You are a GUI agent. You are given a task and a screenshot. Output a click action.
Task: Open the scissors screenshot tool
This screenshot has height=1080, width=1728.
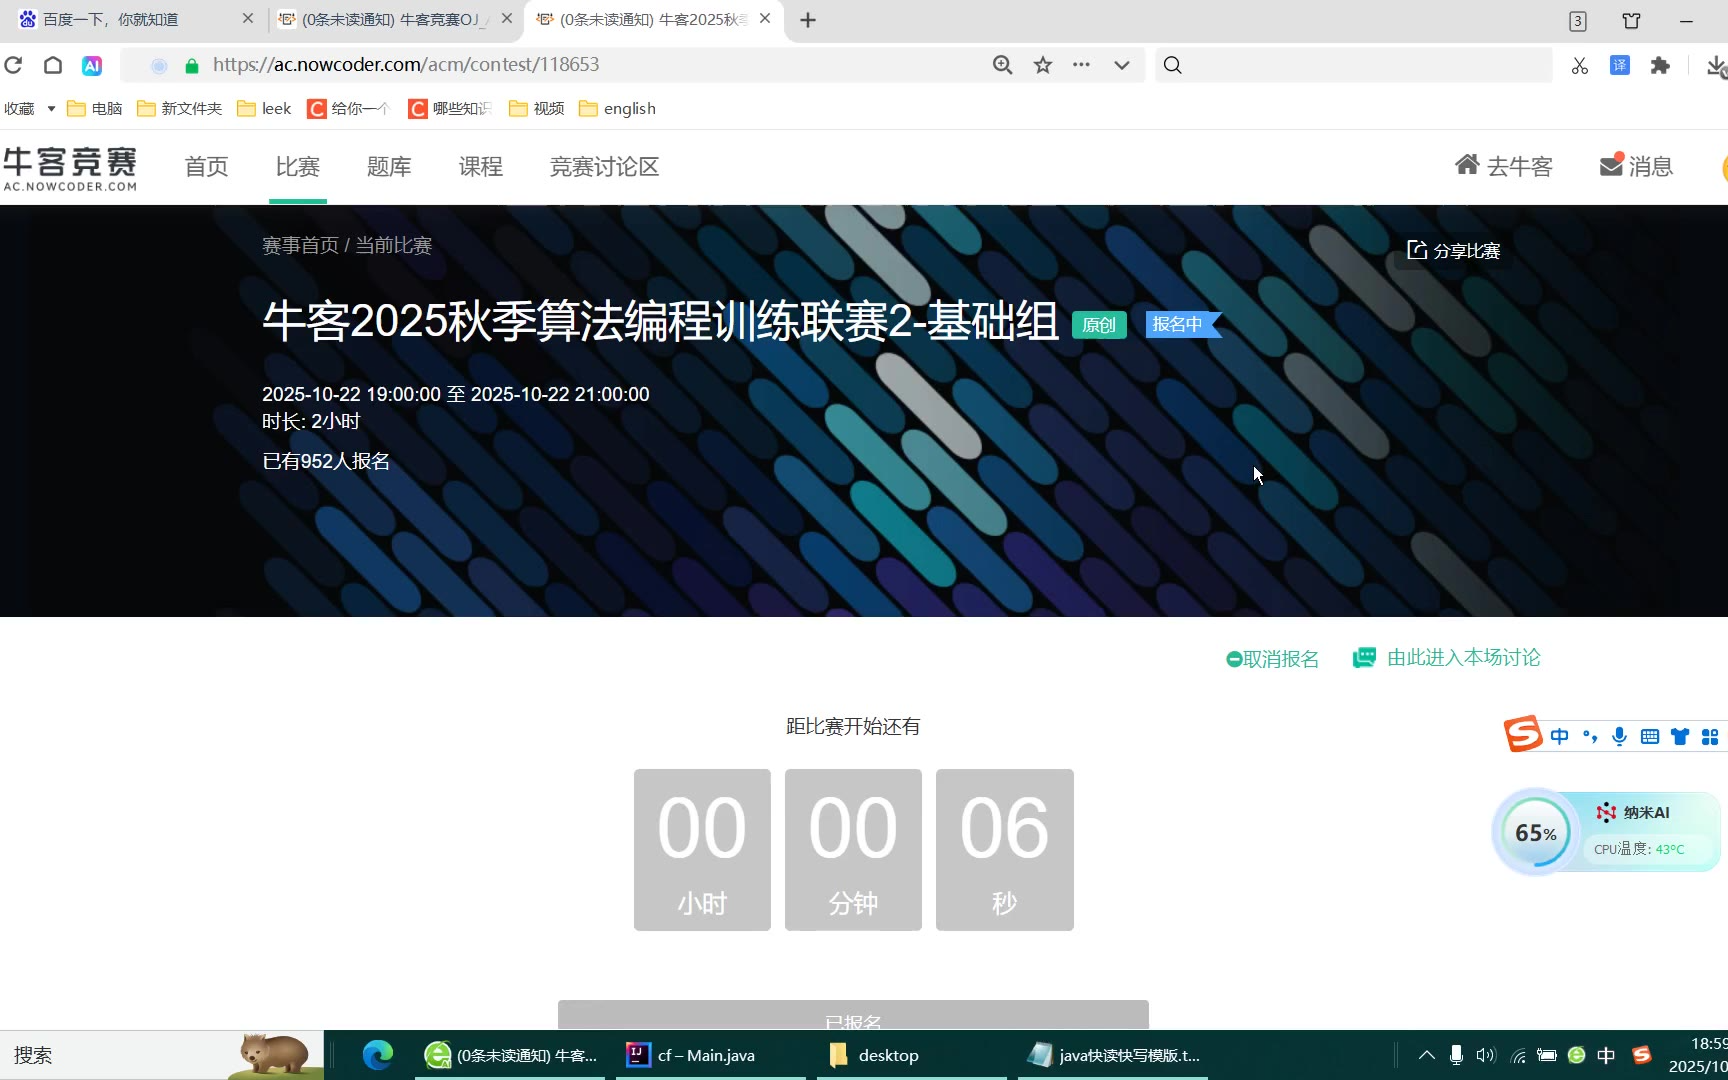pyautogui.click(x=1580, y=66)
